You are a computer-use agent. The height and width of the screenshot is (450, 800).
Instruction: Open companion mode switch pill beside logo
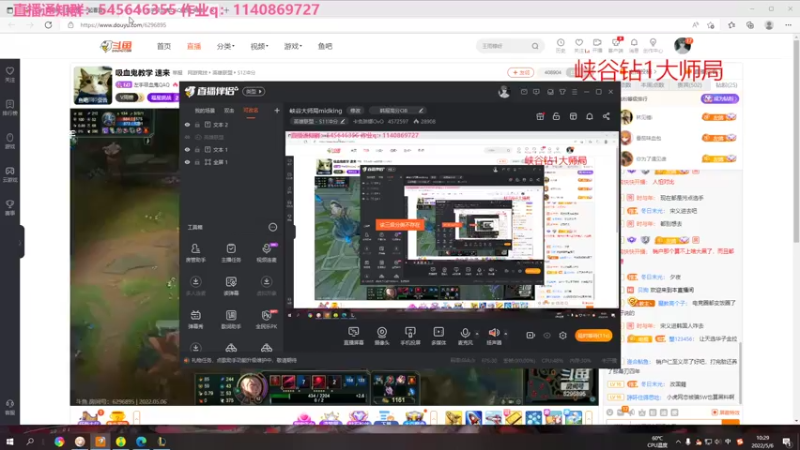point(254,92)
